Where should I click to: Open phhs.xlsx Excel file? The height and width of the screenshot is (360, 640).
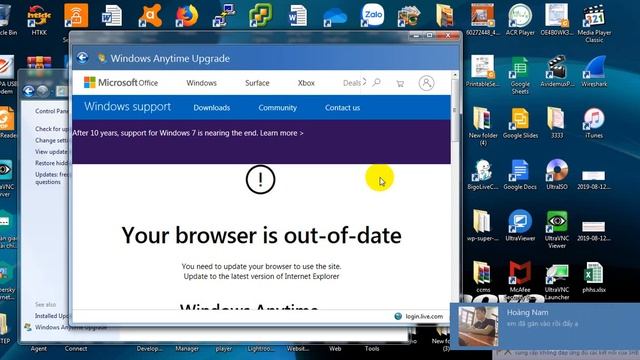594,277
